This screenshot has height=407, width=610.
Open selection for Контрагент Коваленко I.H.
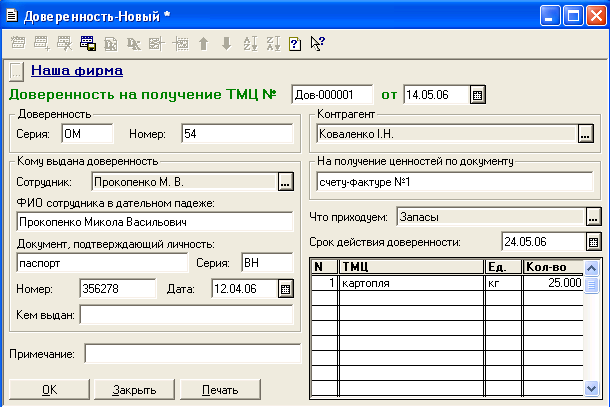[586, 133]
